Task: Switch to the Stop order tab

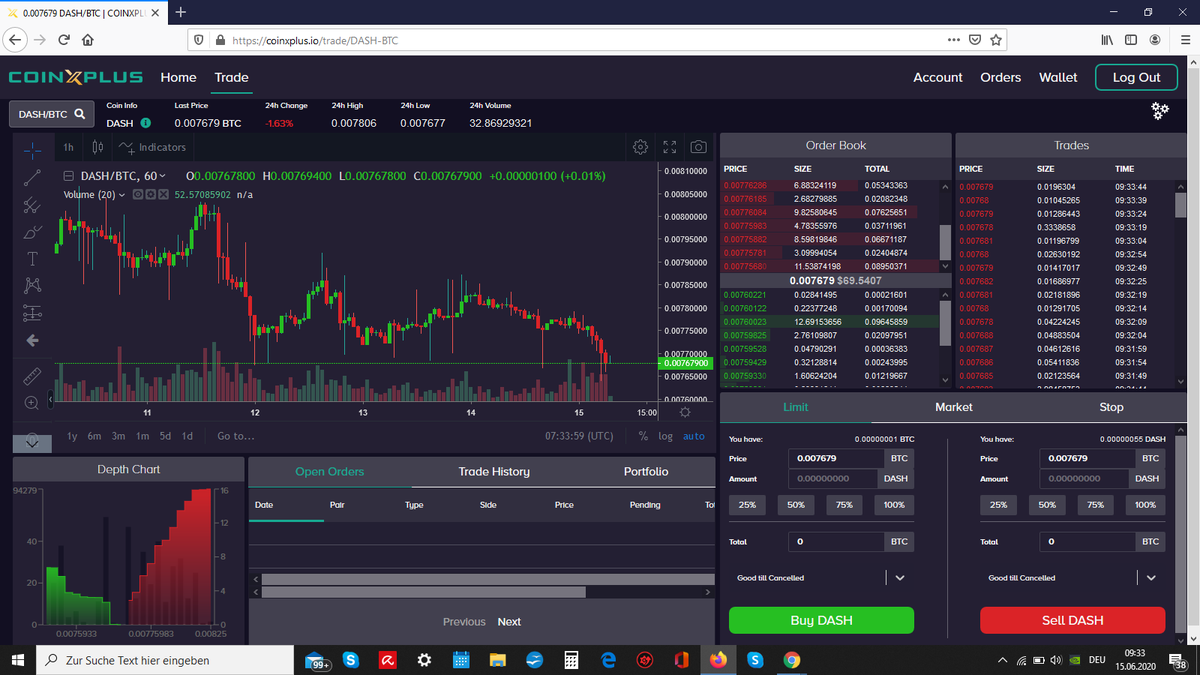Action: (1111, 407)
